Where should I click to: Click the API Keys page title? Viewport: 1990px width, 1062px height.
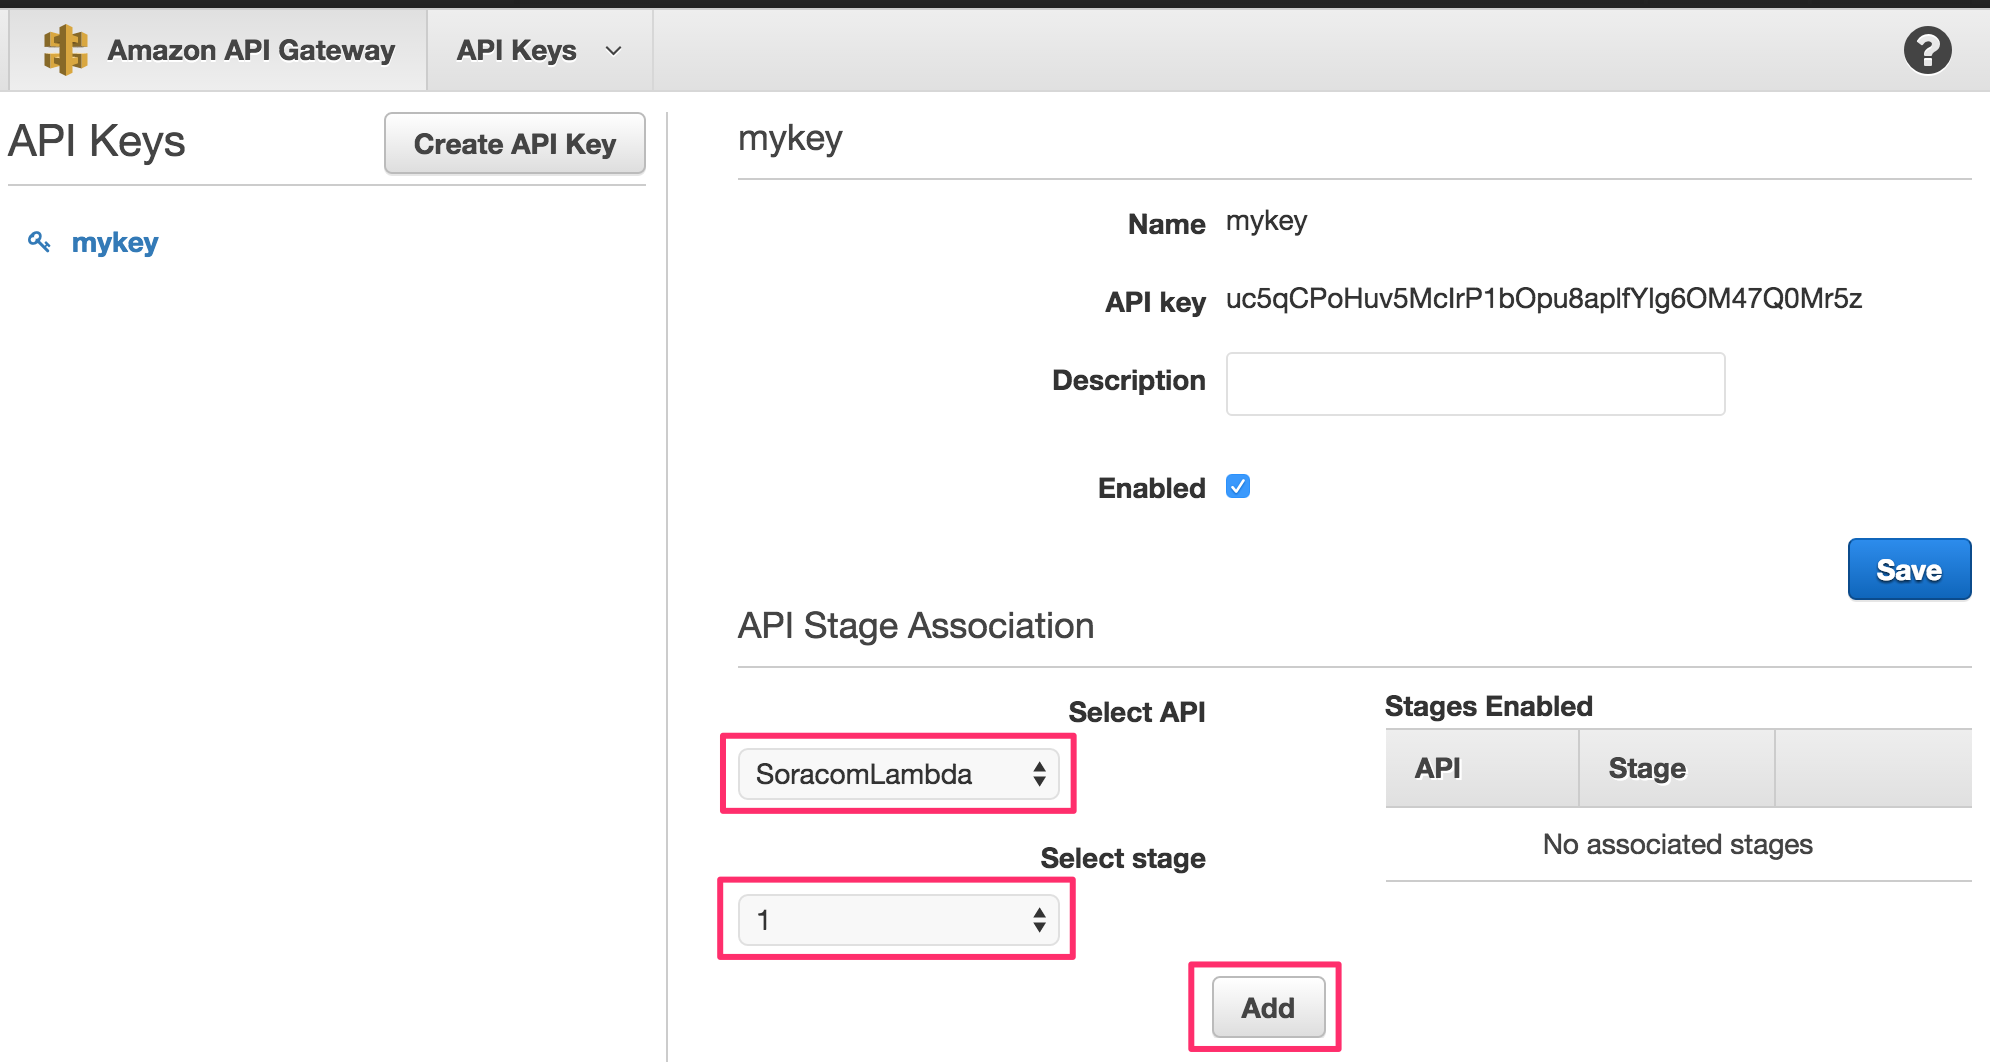(96, 141)
